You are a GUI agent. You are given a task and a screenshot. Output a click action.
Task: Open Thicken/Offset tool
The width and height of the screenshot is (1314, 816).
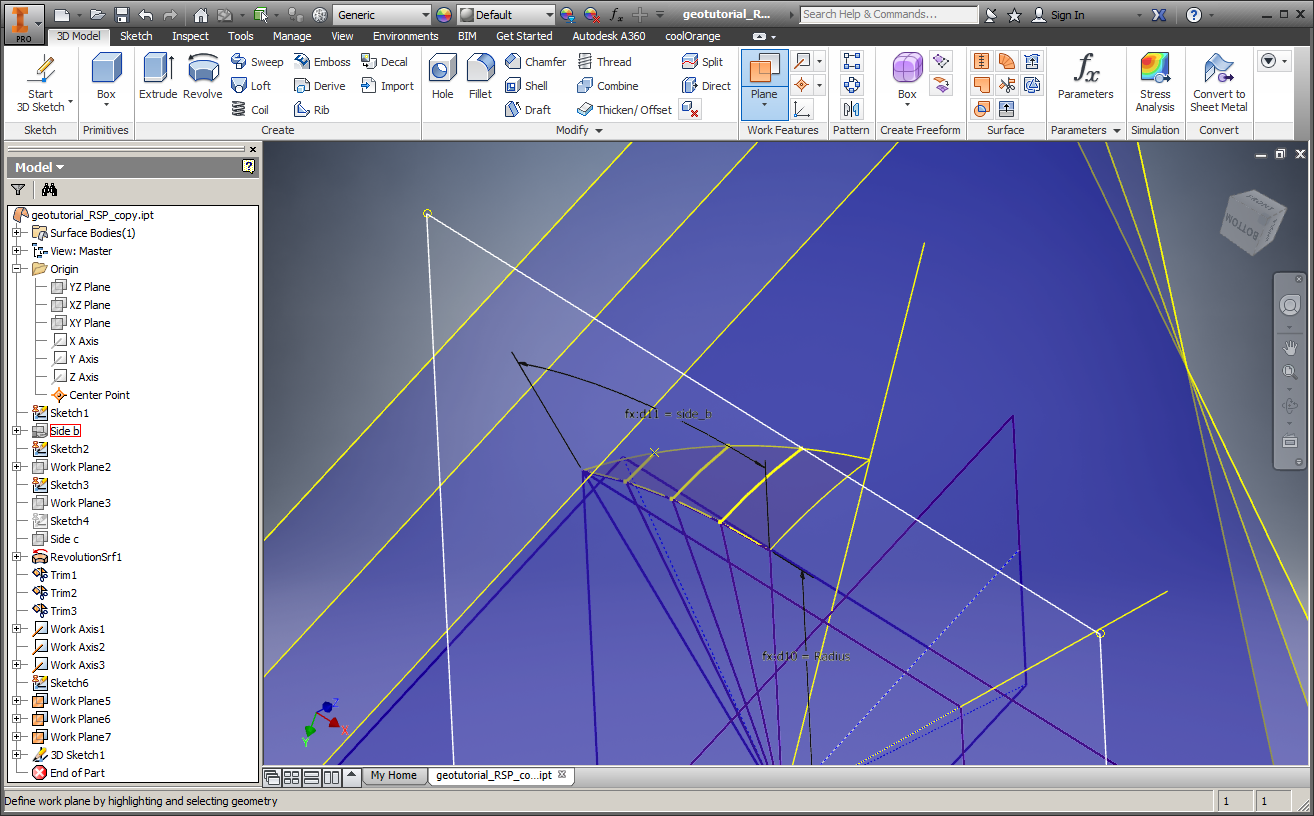(x=624, y=110)
